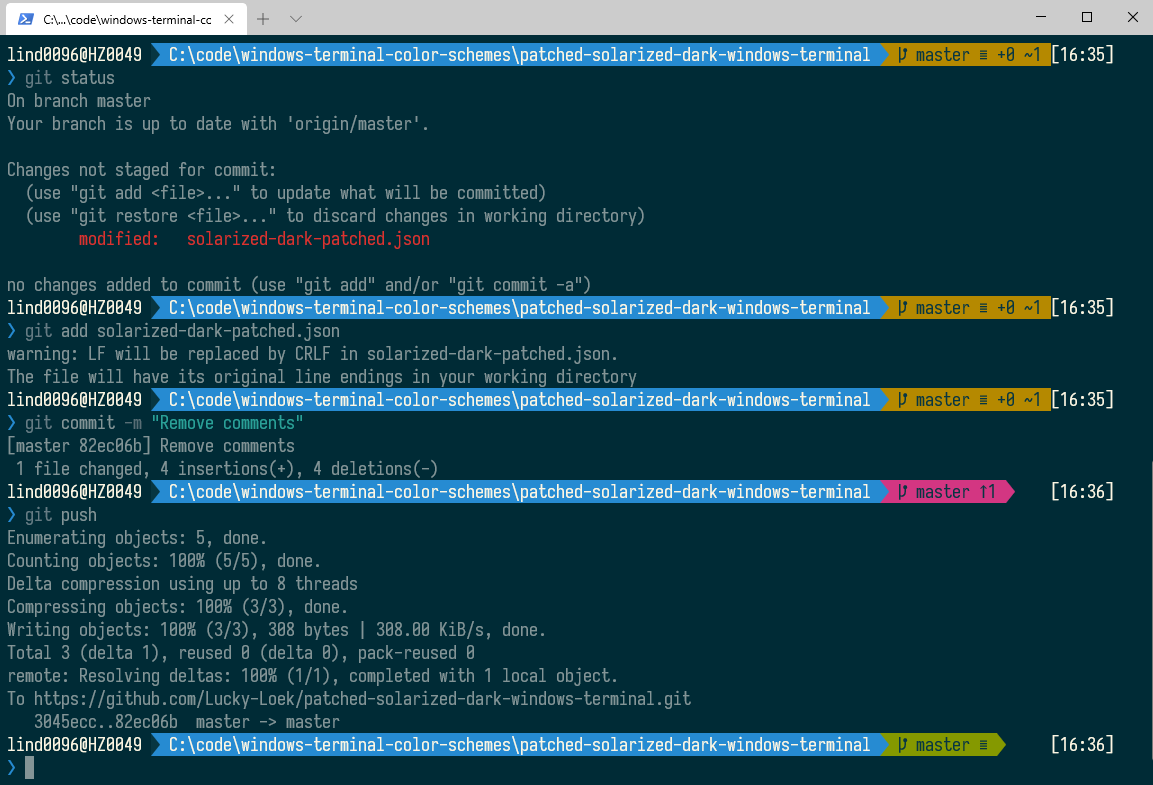
Task: Click the last '[16:36]' timestamp
Action: [1082, 745]
